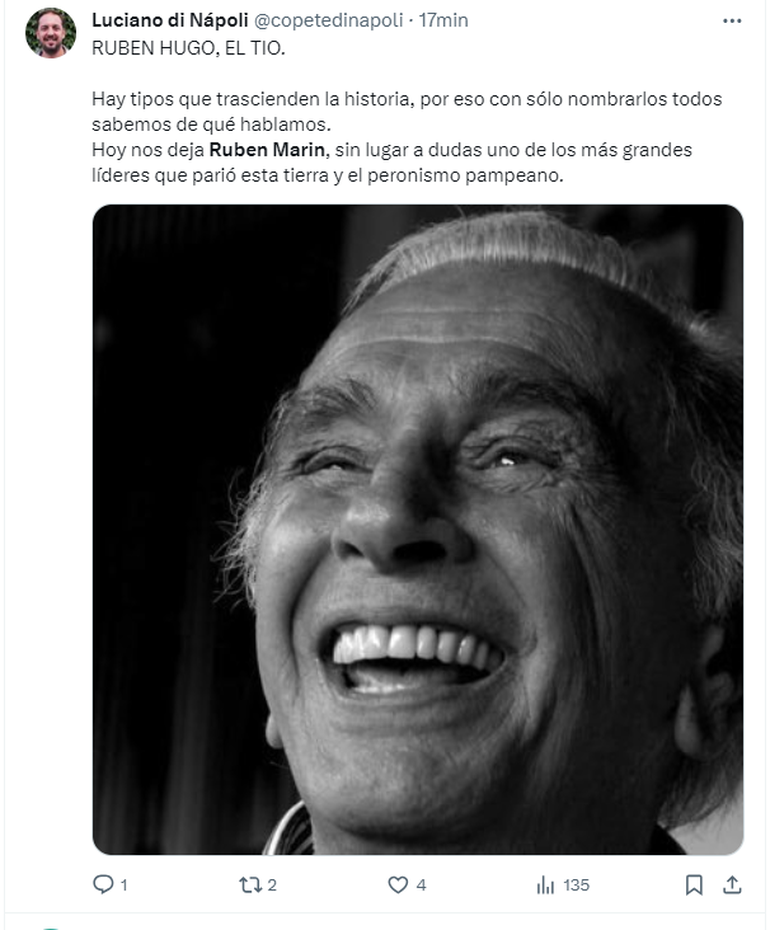Click the like count number 4
The width and height of the screenshot is (770, 930).
pos(421,886)
